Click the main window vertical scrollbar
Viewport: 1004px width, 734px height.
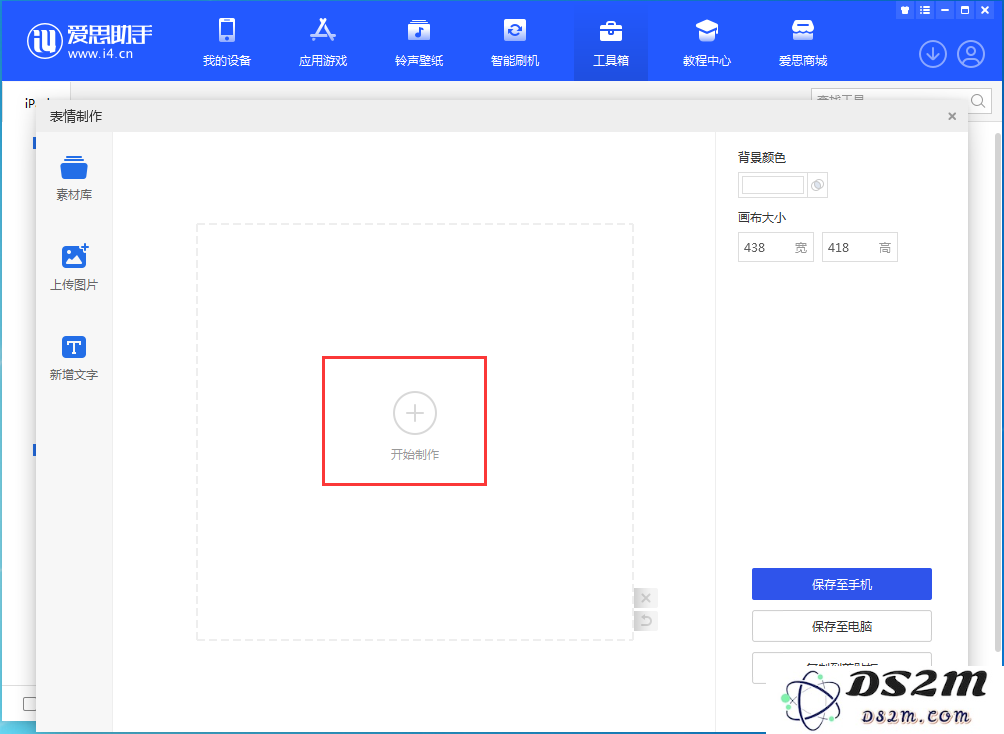click(x=998, y=391)
